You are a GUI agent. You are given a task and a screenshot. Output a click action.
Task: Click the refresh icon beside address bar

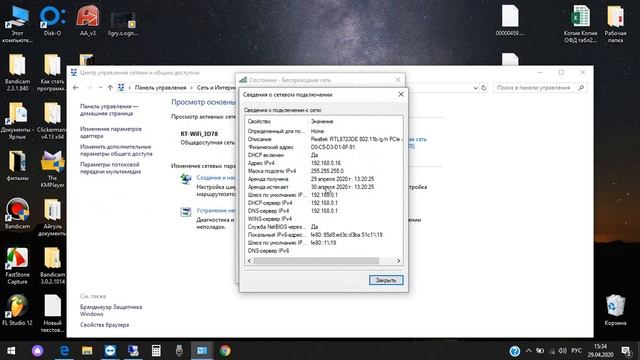[x=484, y=88]
